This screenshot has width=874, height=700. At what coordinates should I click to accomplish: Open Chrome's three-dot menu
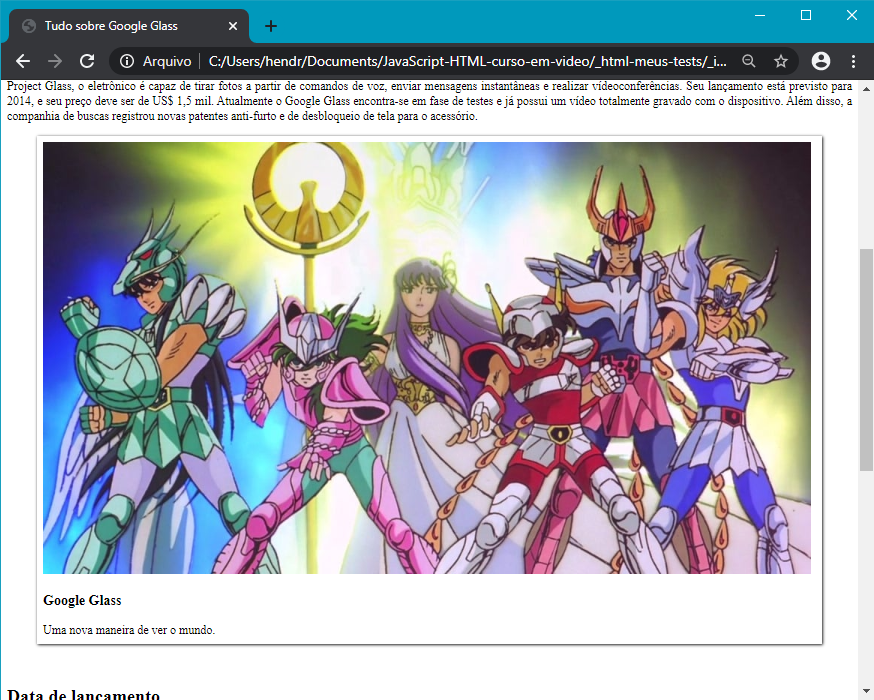pos(853,61)
